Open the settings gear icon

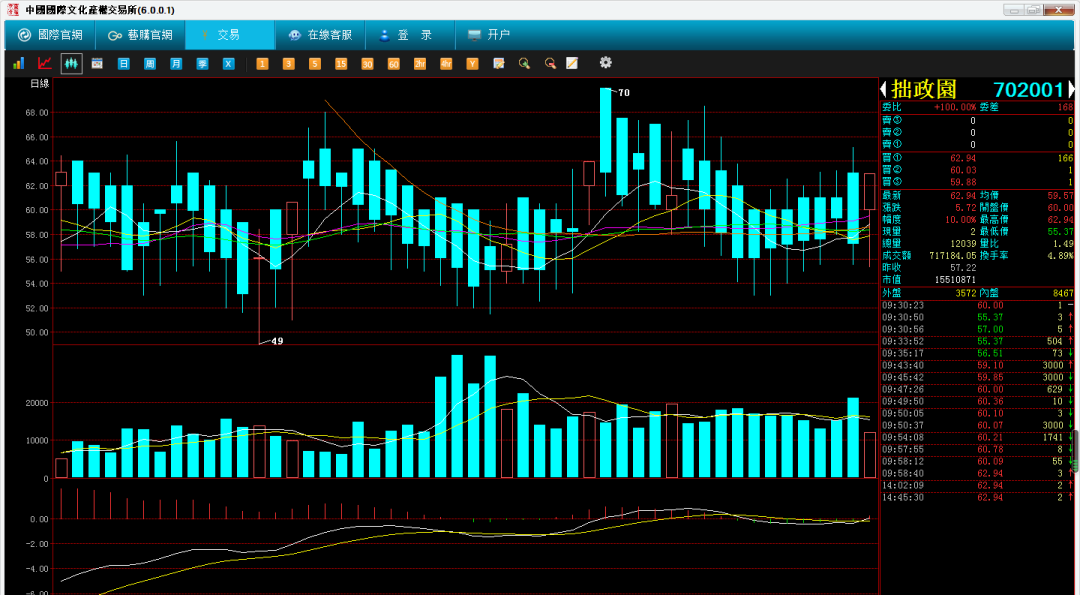pos(605,63)
